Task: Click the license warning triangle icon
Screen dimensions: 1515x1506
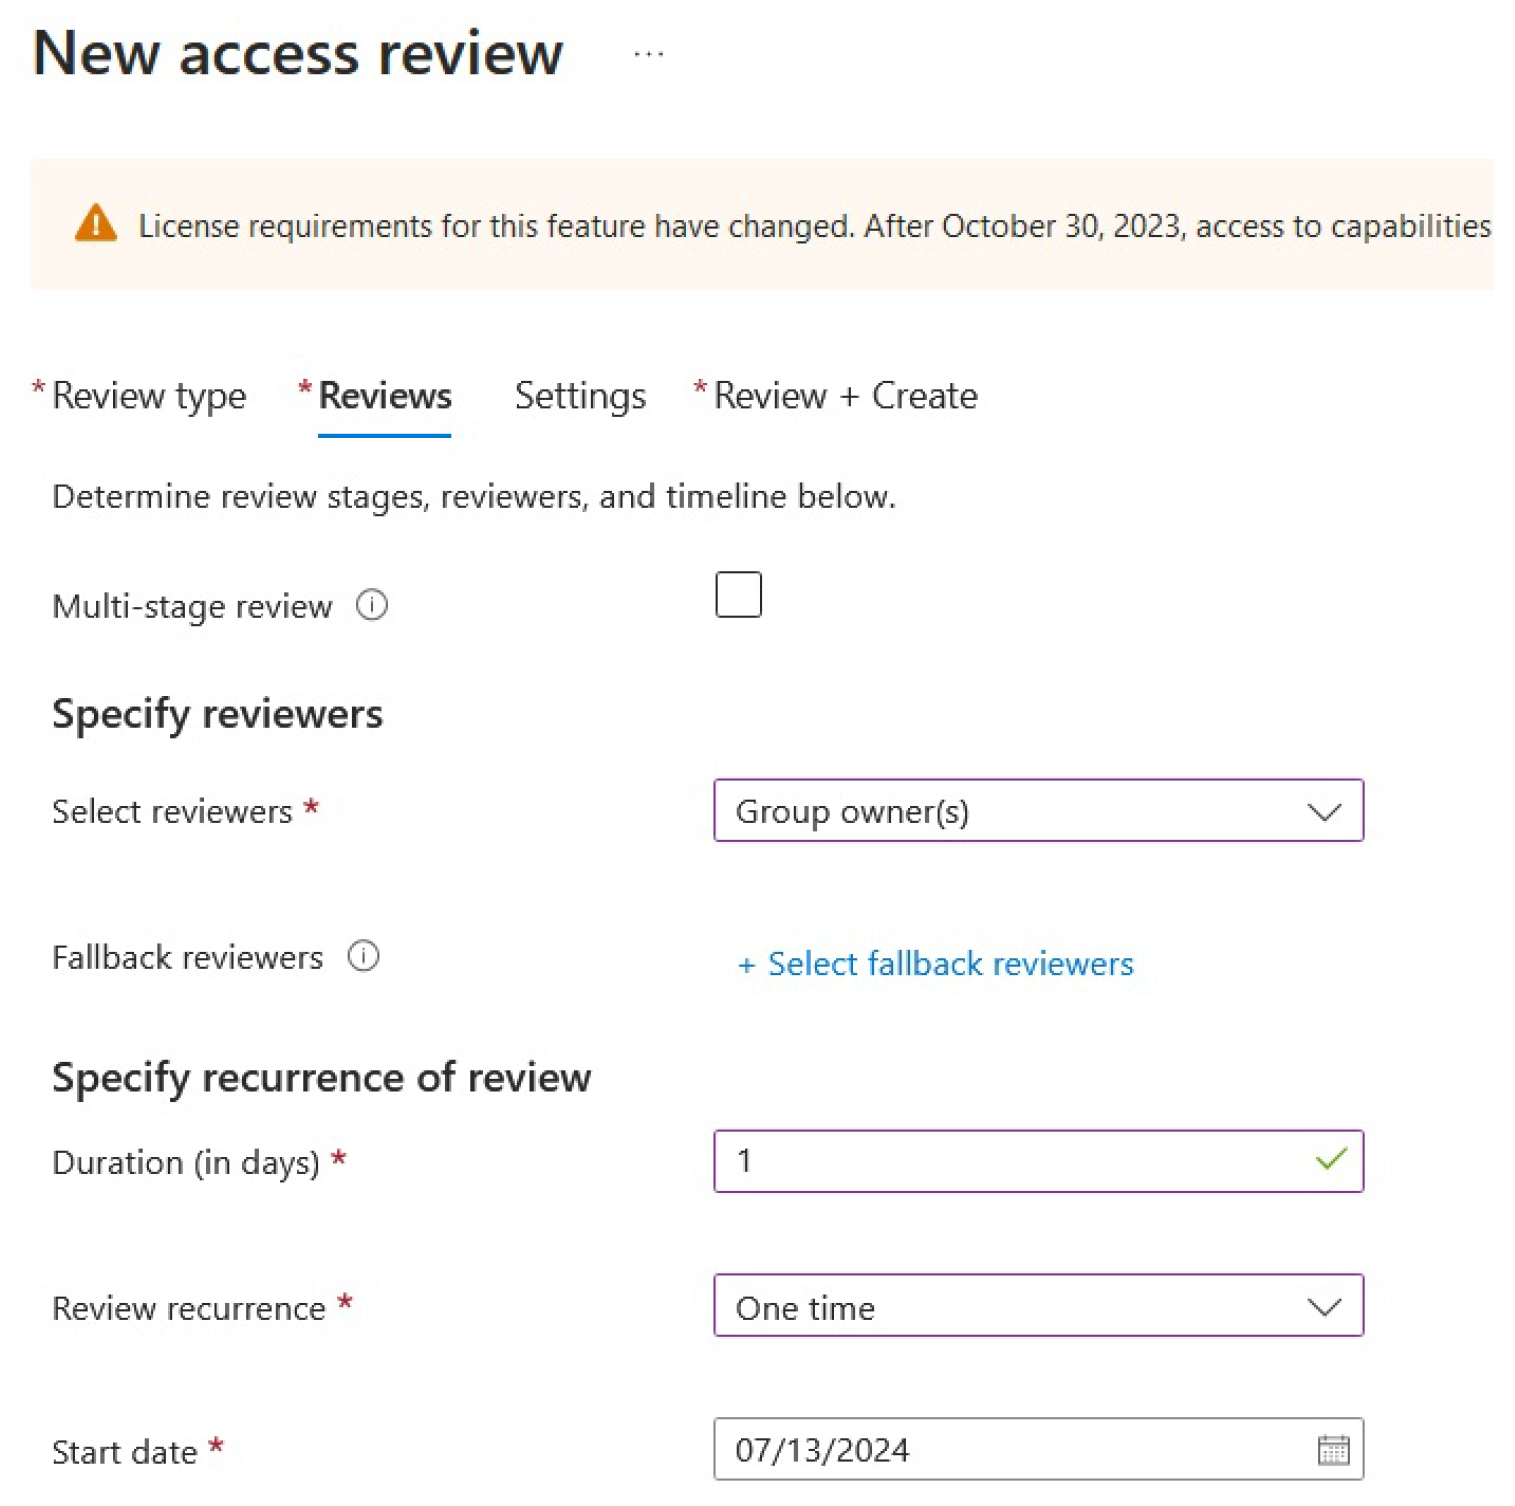Action: pos(96,224)
